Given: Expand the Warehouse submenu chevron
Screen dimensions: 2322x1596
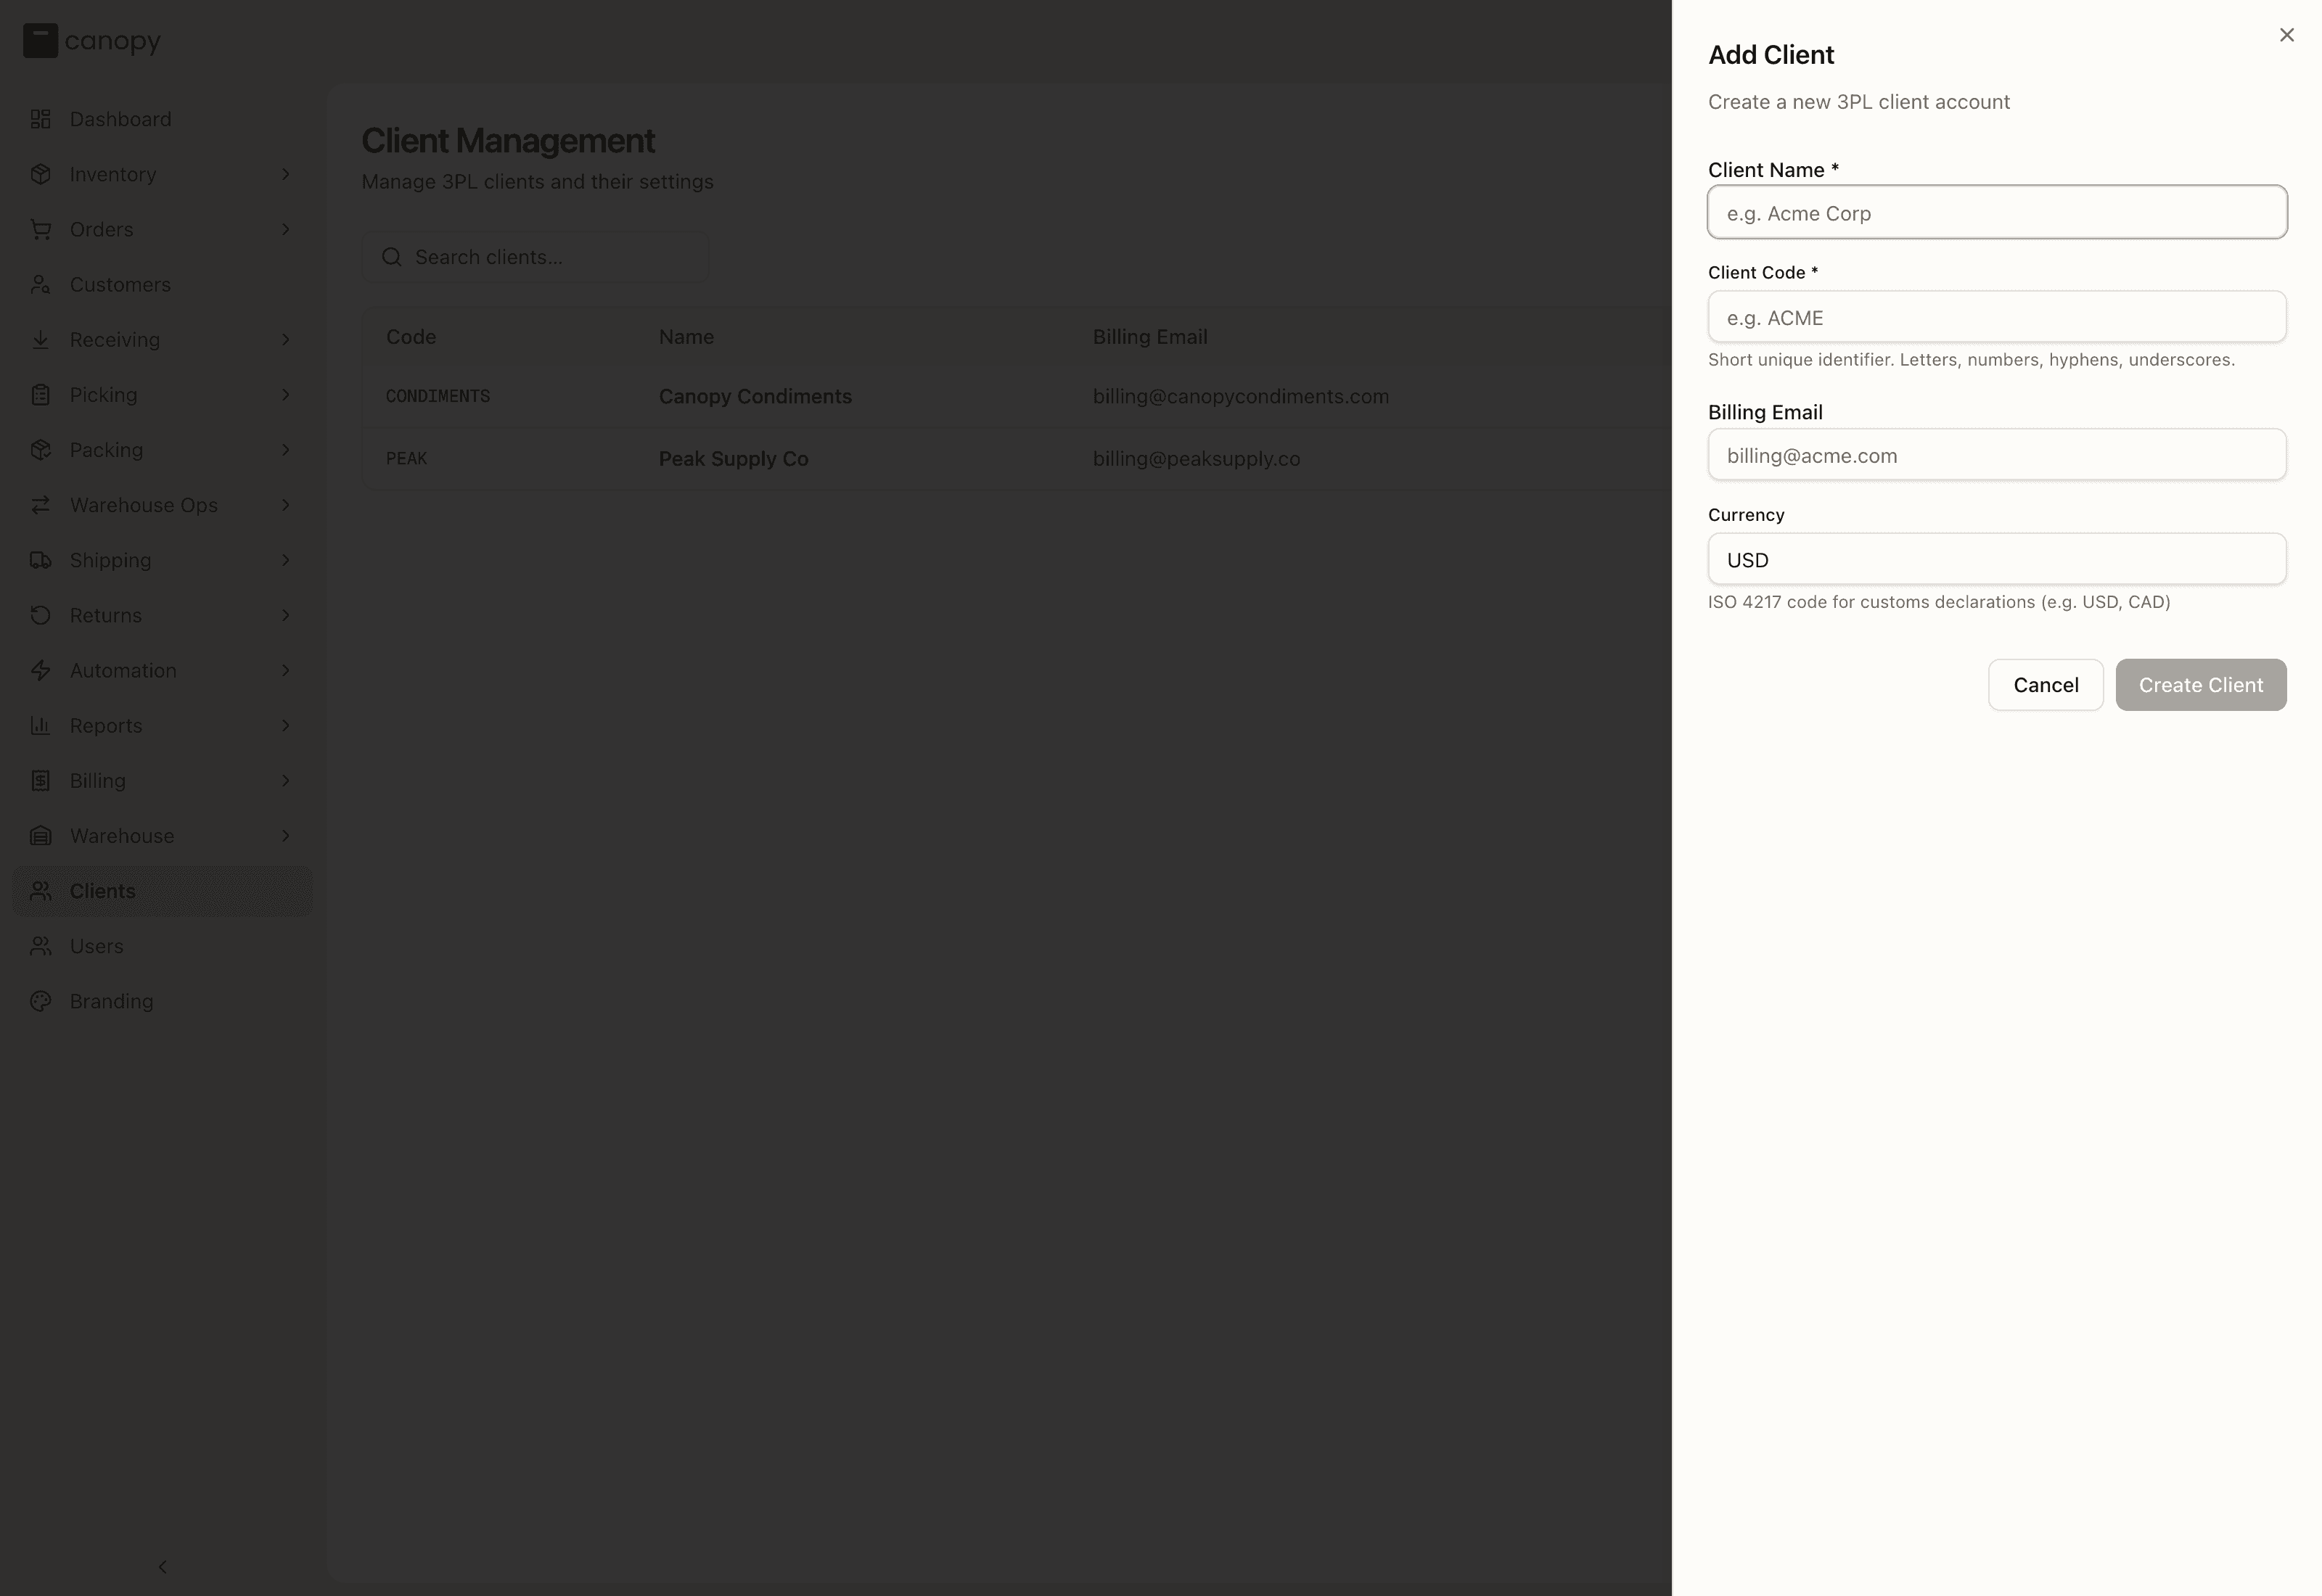Looking at the screenshot, I should coord(286,835).
